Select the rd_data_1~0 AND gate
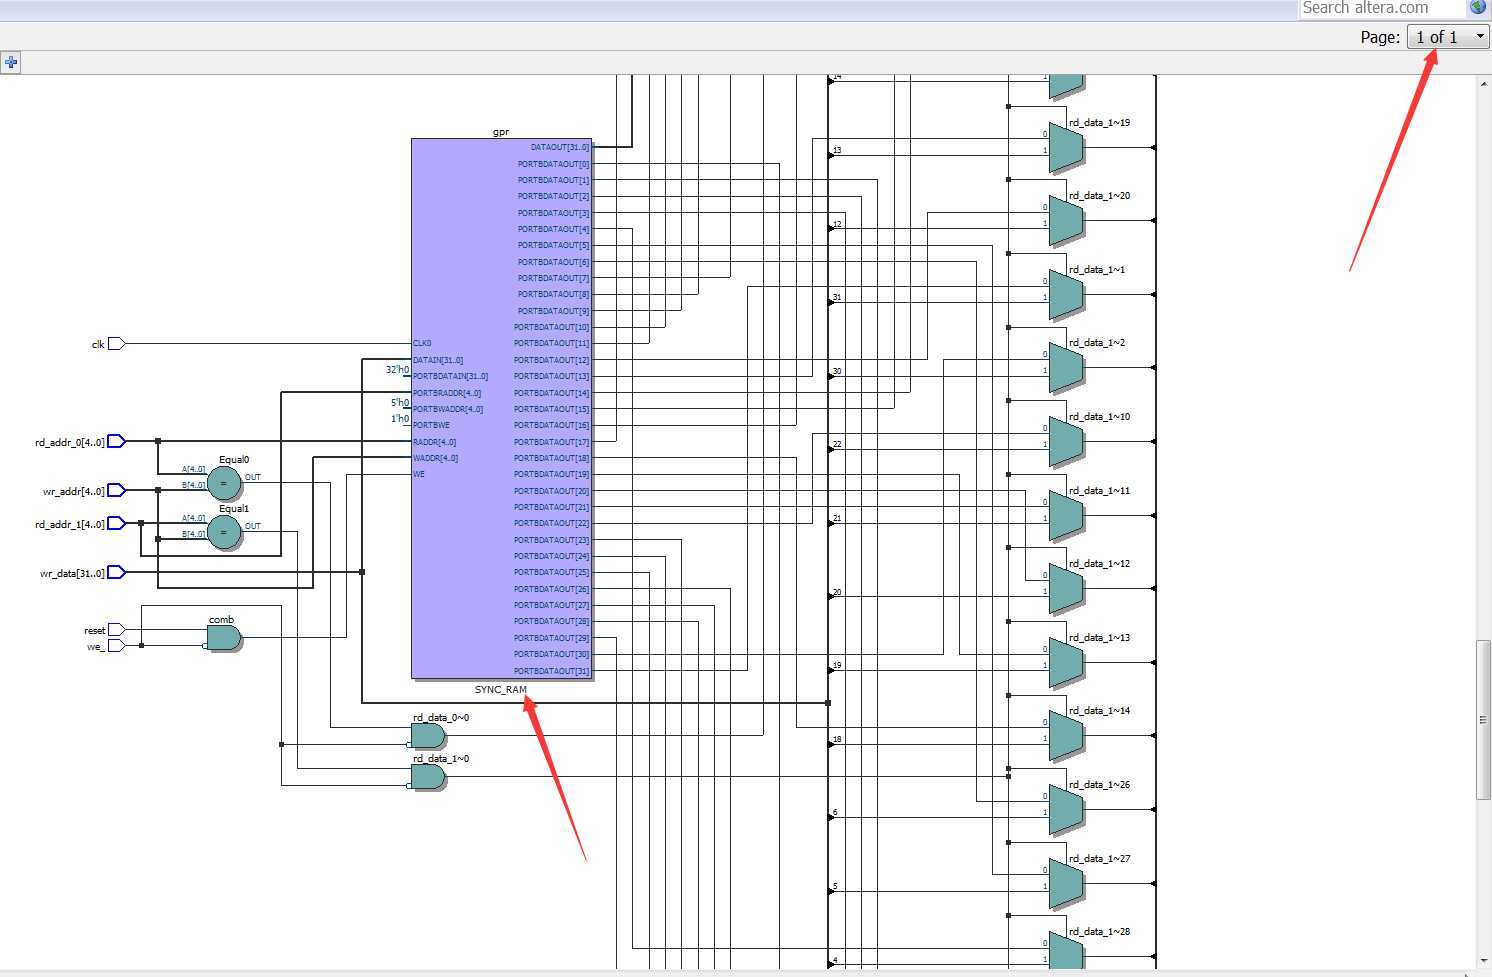The height and width of the screenshot is (977, 1492). point(428,777)
